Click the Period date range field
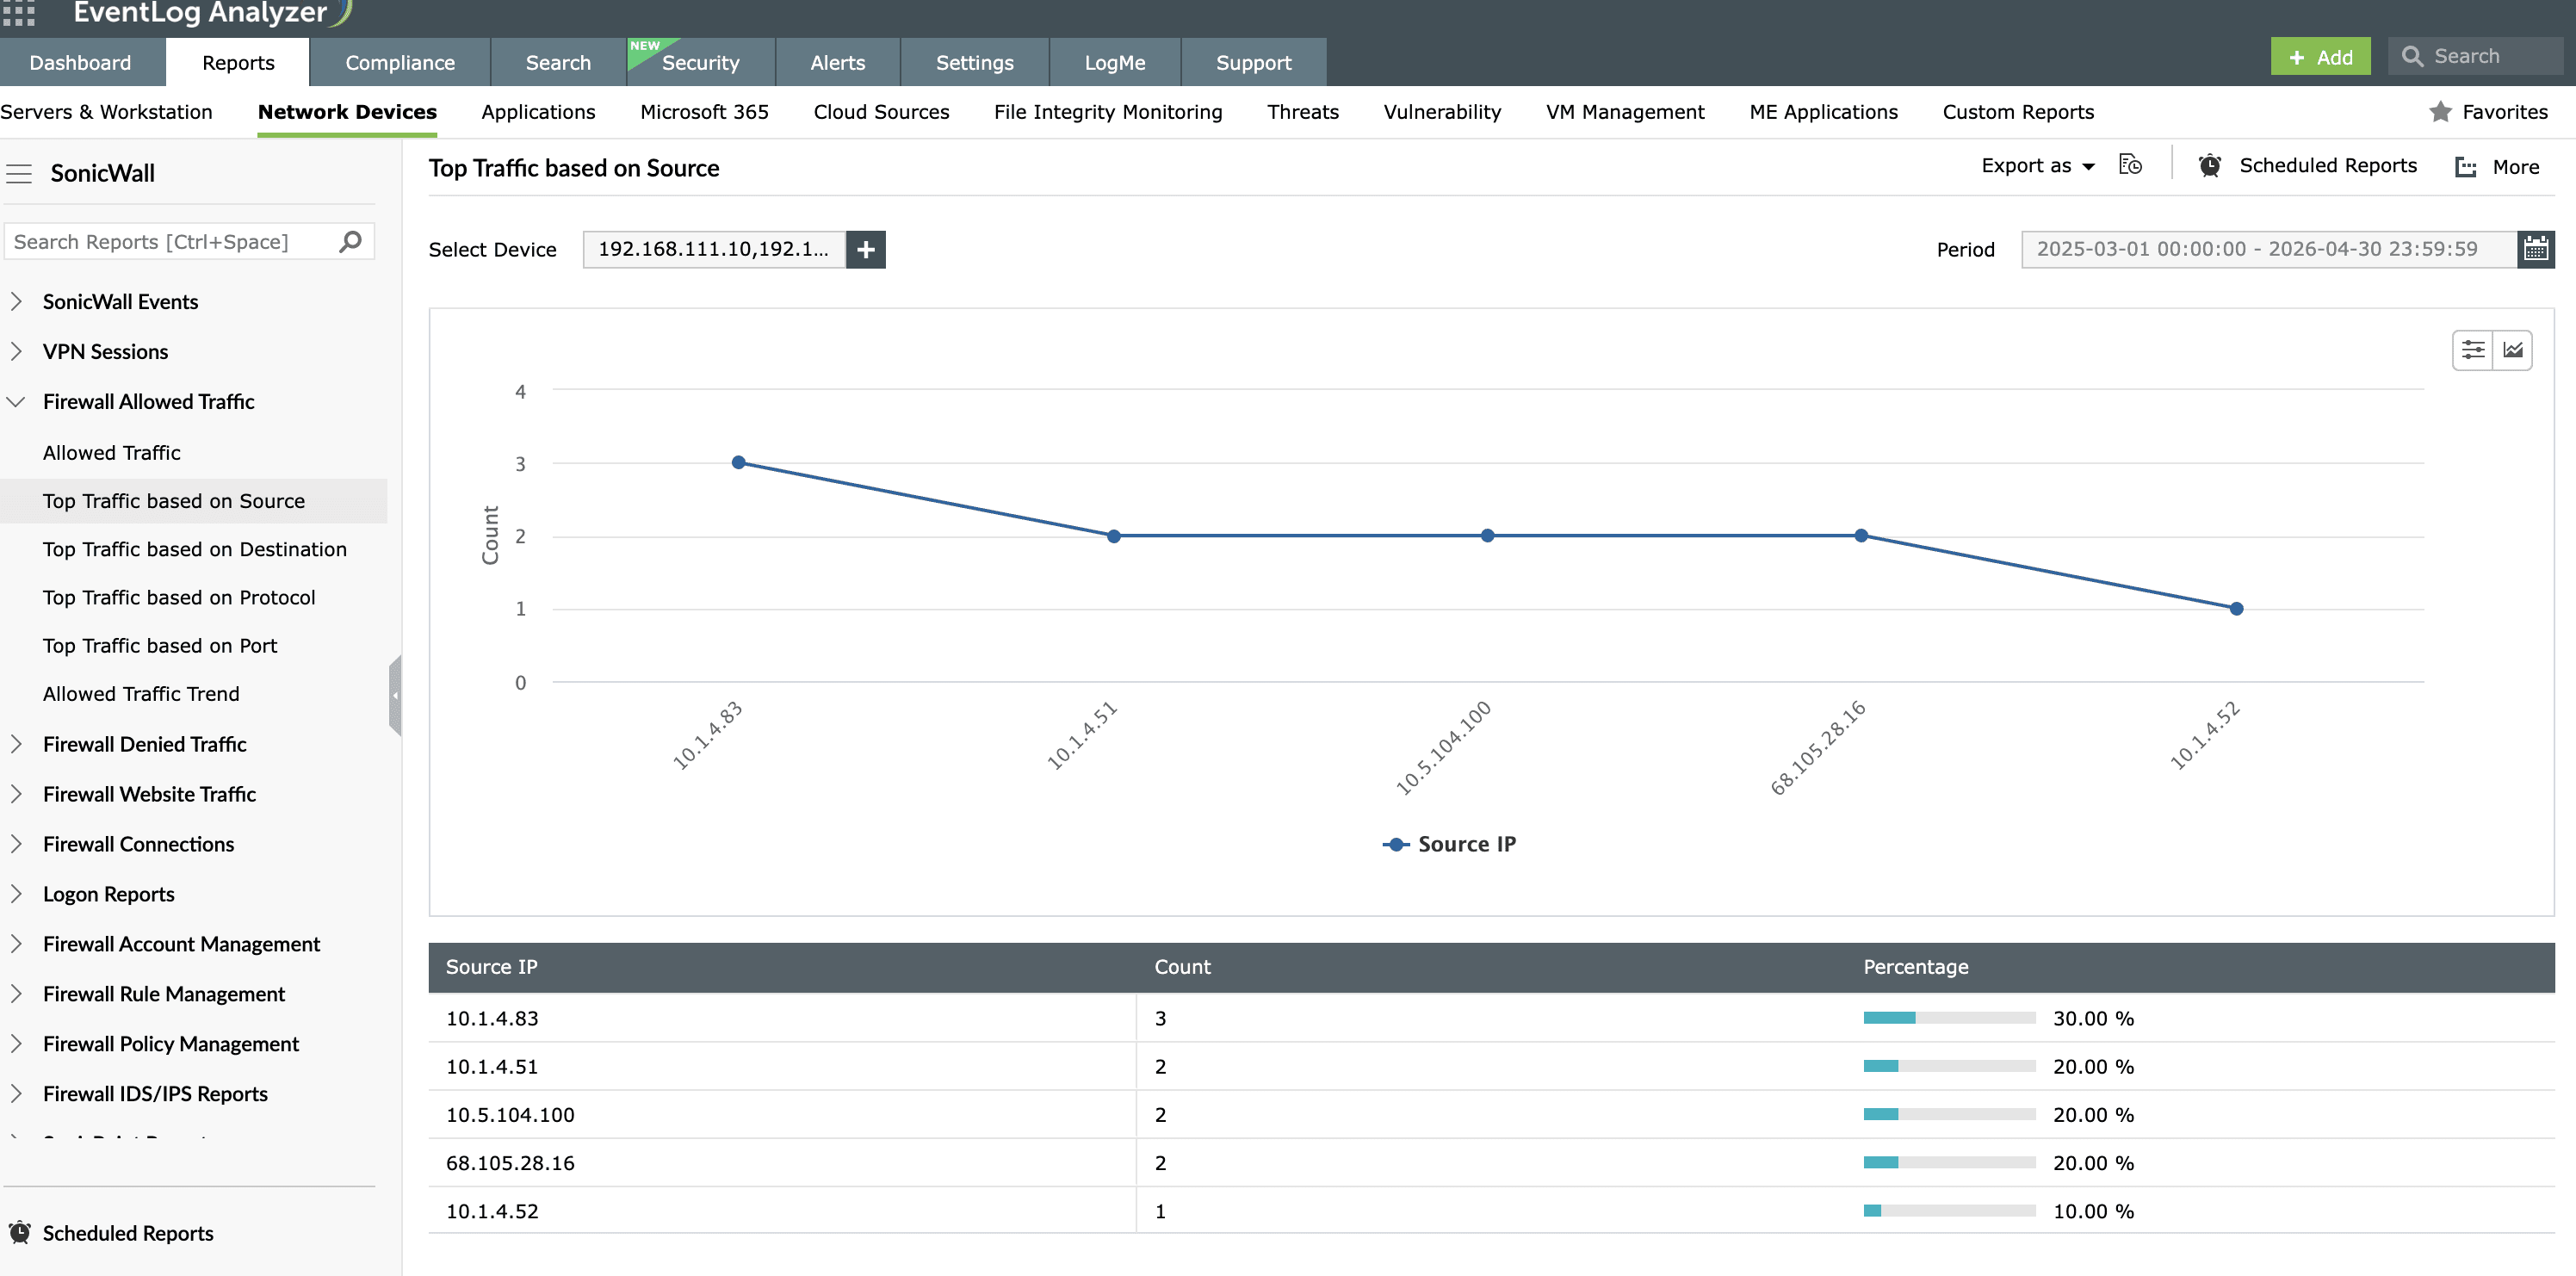2576x1276 pixels. [2268, 249]
